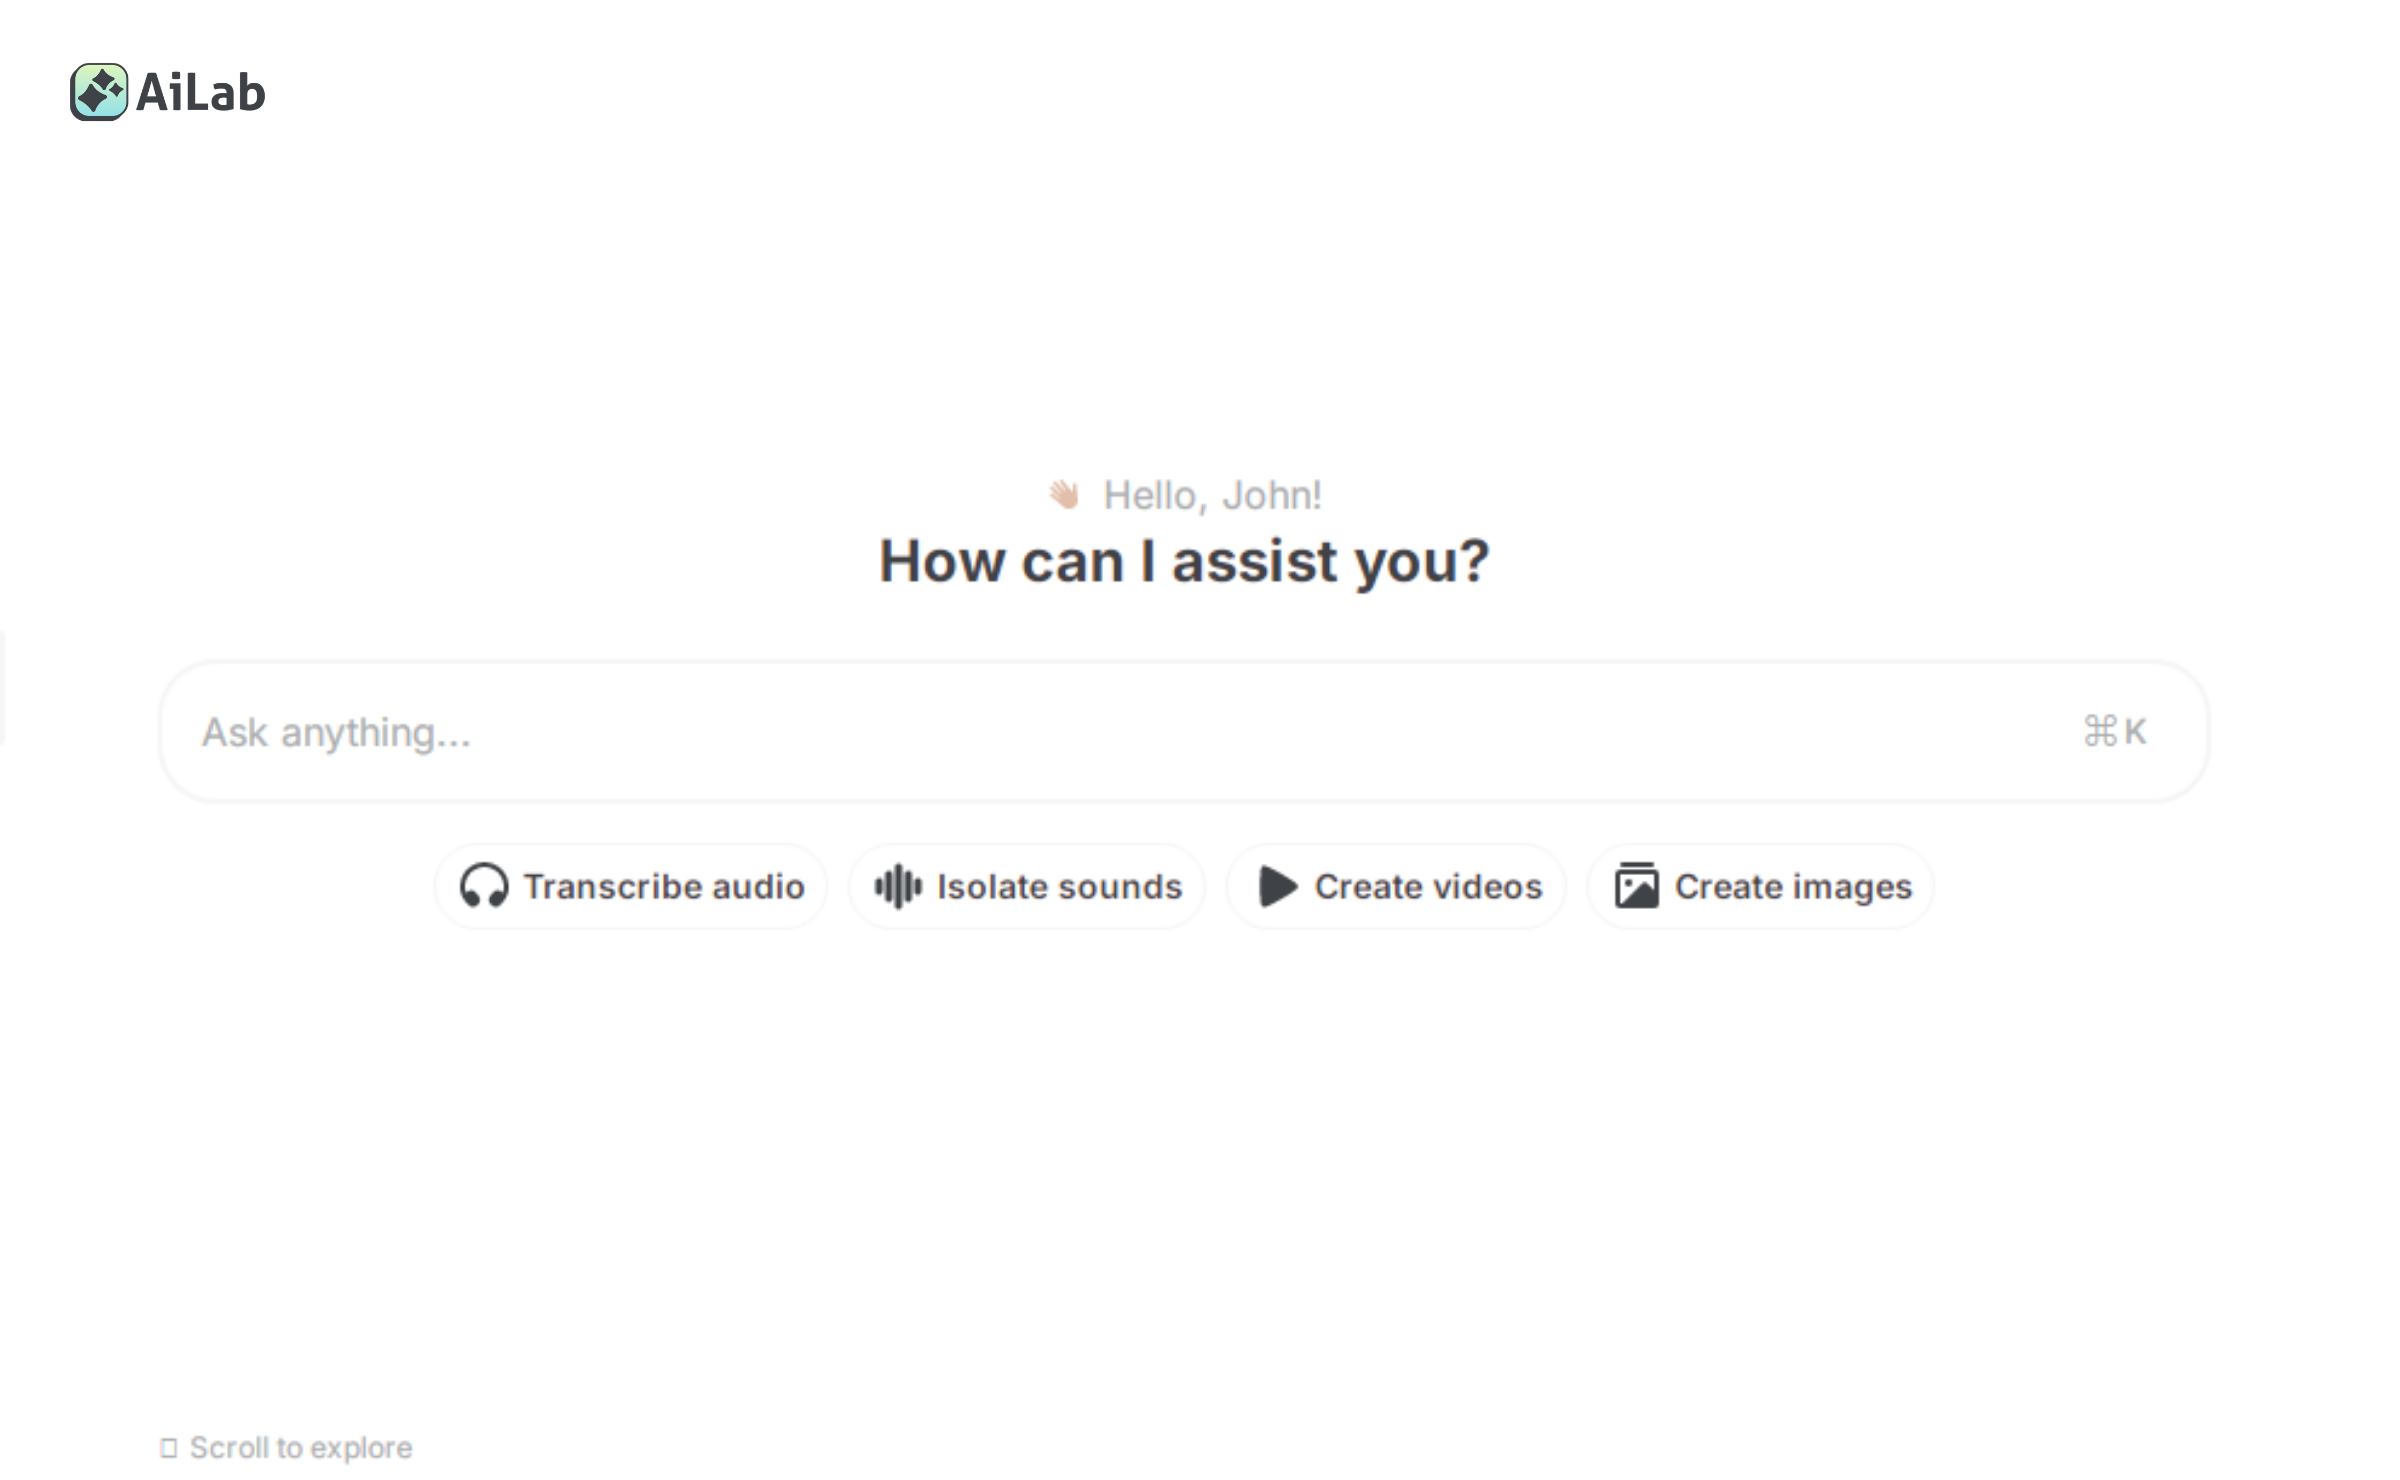
Task: Click the AiLab sparkle logo icon
Action: click(x=98, y=93)
